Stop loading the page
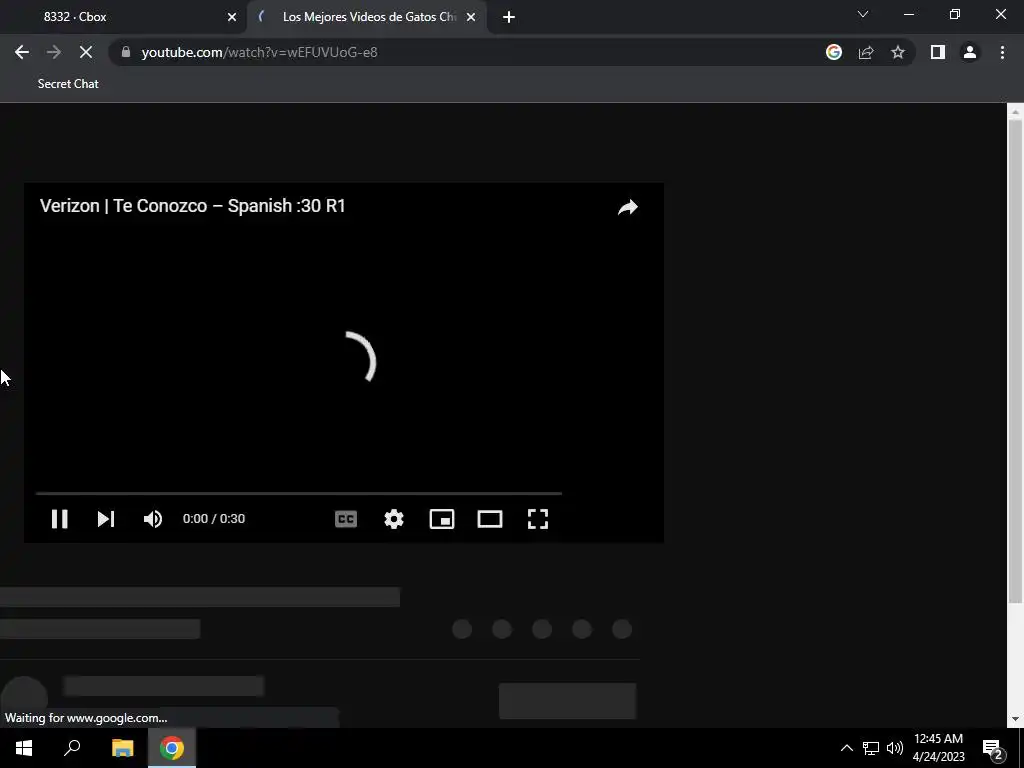The image size is (1024, 768). pyautogui.click(x=86, y=52)
